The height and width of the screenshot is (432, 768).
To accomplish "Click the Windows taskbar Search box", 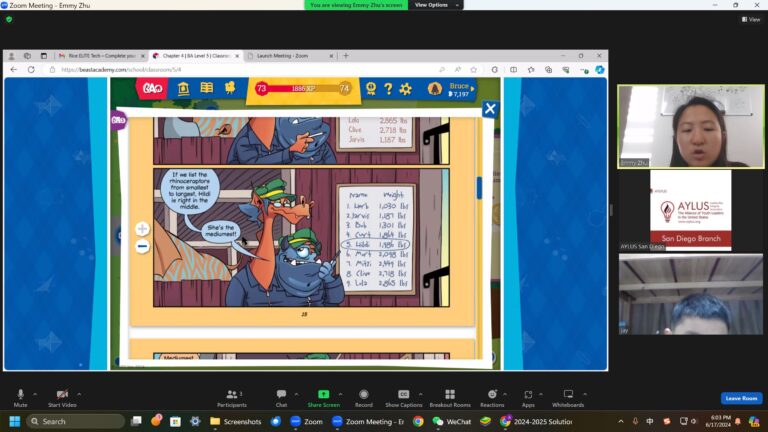I will pos(76,421).
